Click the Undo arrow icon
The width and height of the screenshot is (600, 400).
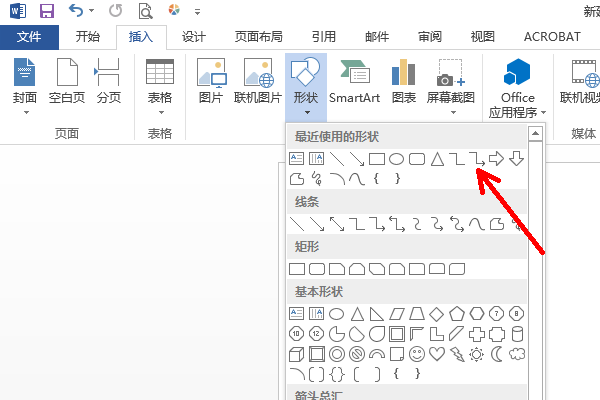click(x=75, y=10)
